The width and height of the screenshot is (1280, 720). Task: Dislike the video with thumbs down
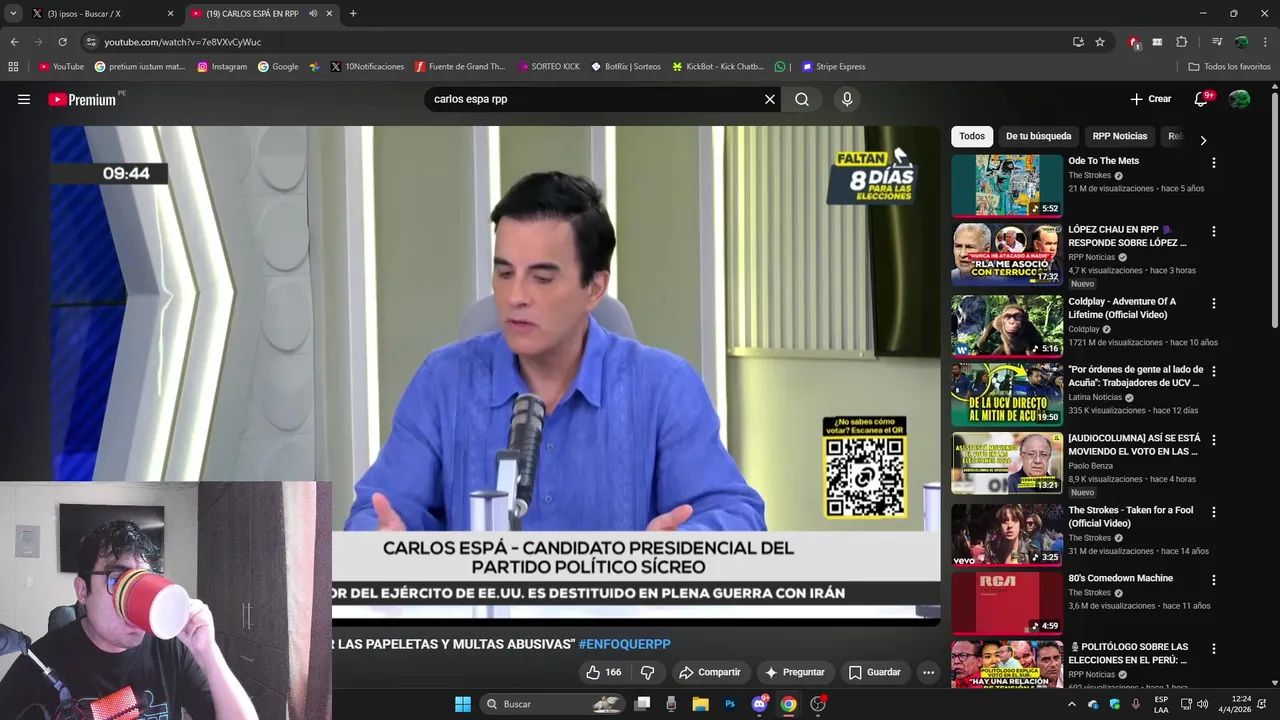tap(647, 672)
